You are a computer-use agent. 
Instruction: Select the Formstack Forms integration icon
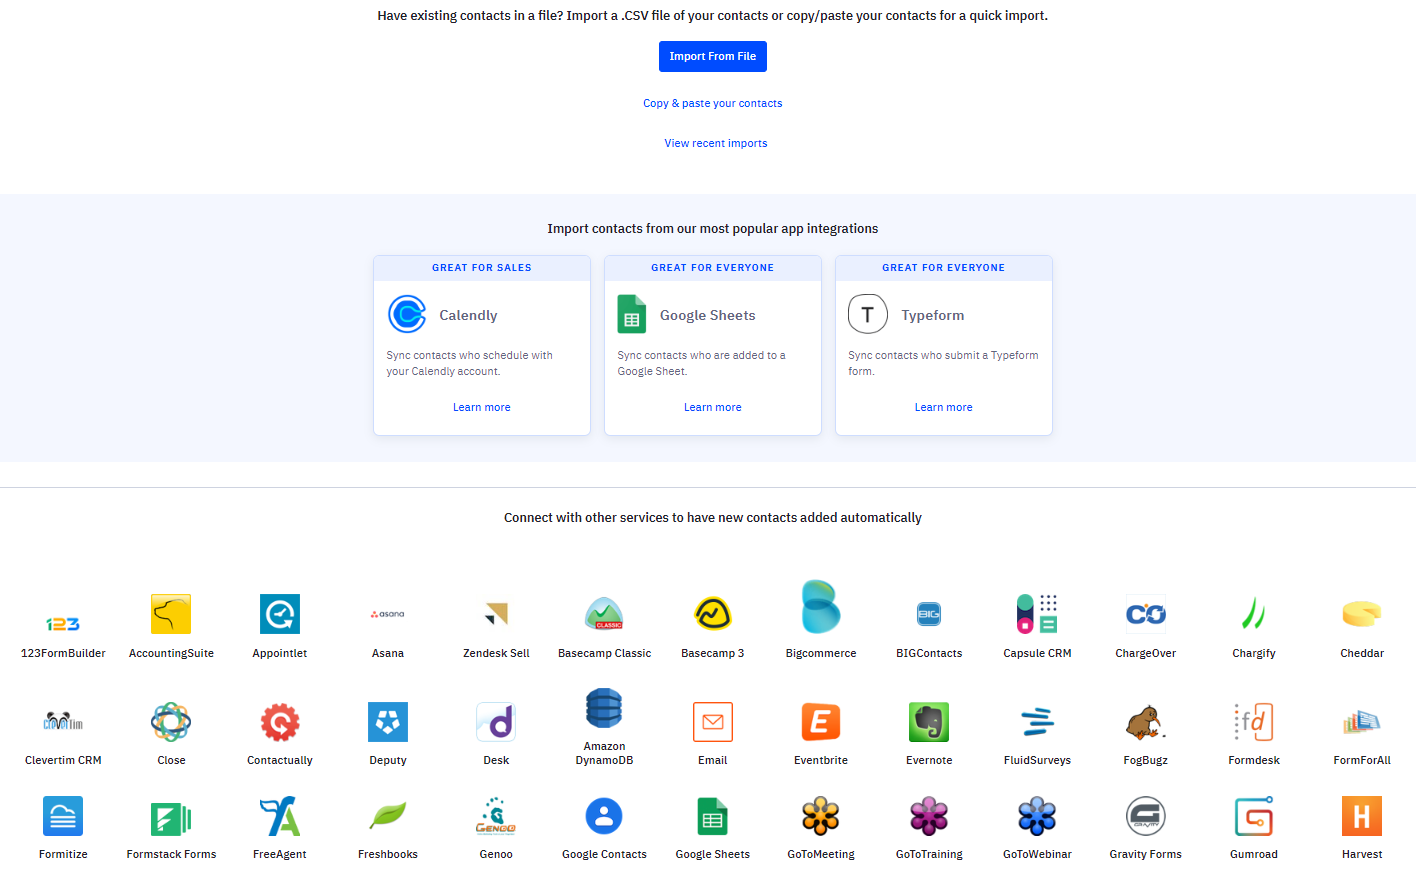tap(171, 819)
